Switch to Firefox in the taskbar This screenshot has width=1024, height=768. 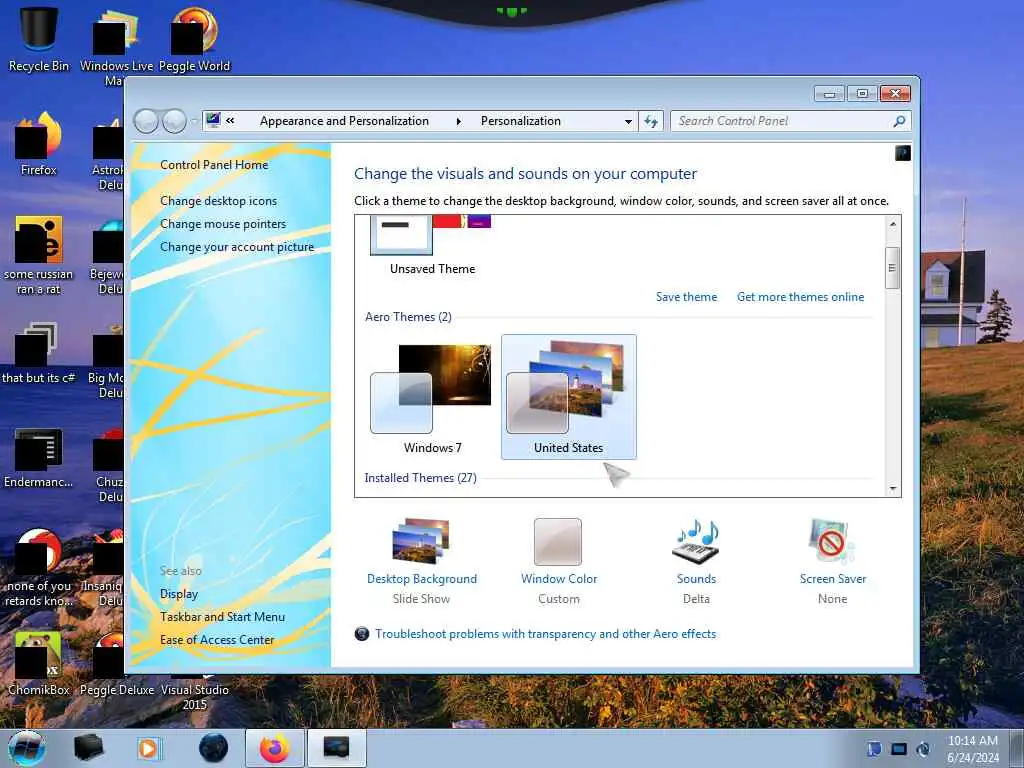coord(275,748)
